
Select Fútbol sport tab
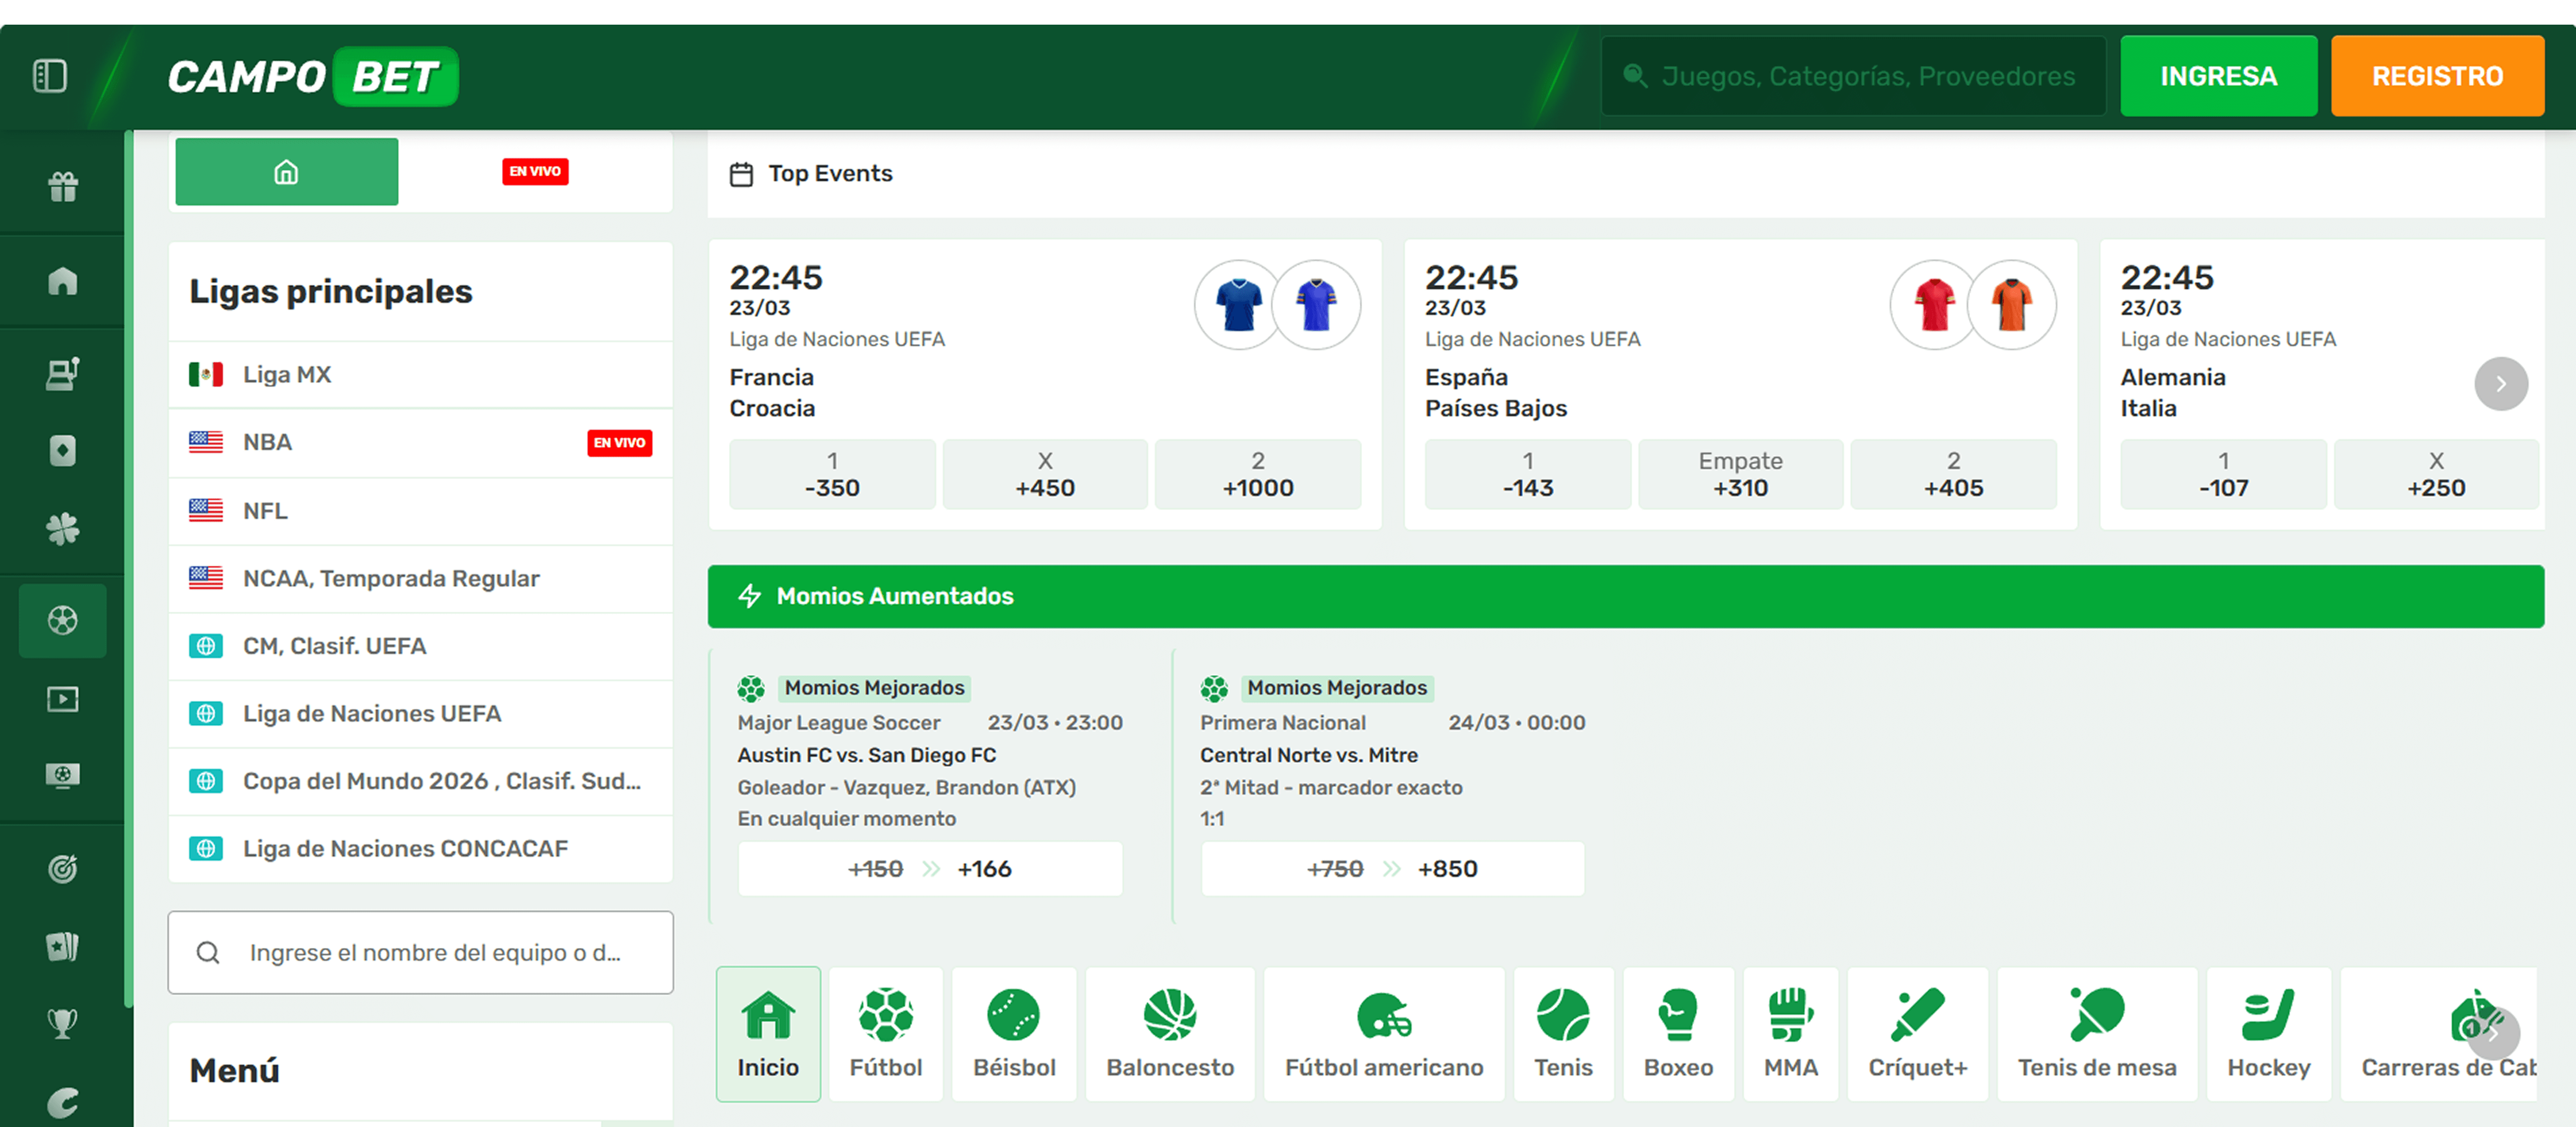point(886,1034)
